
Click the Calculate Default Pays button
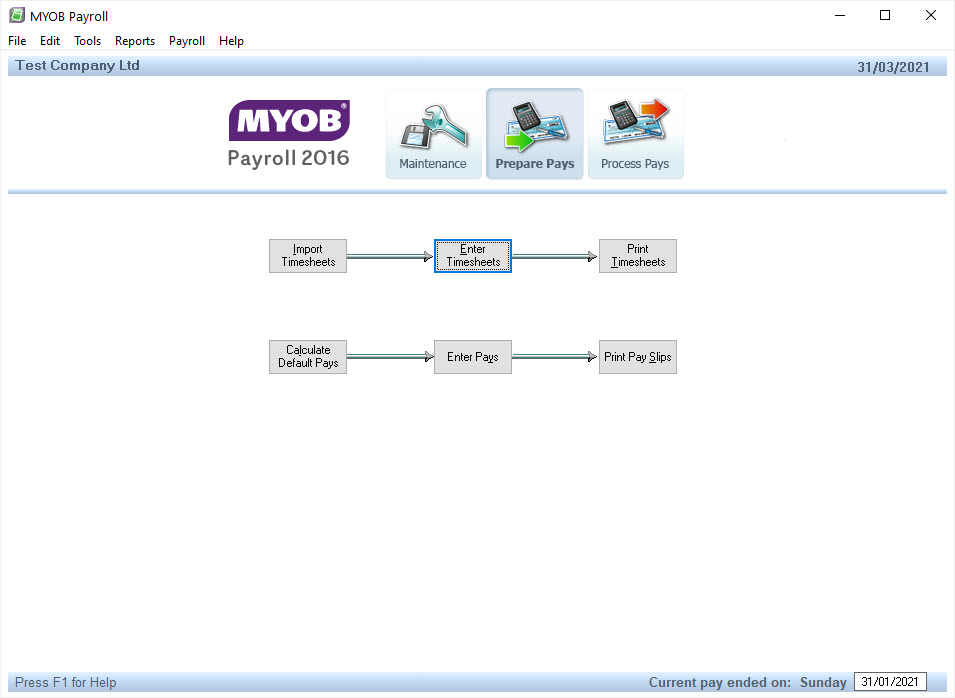[x=308, y=357]
